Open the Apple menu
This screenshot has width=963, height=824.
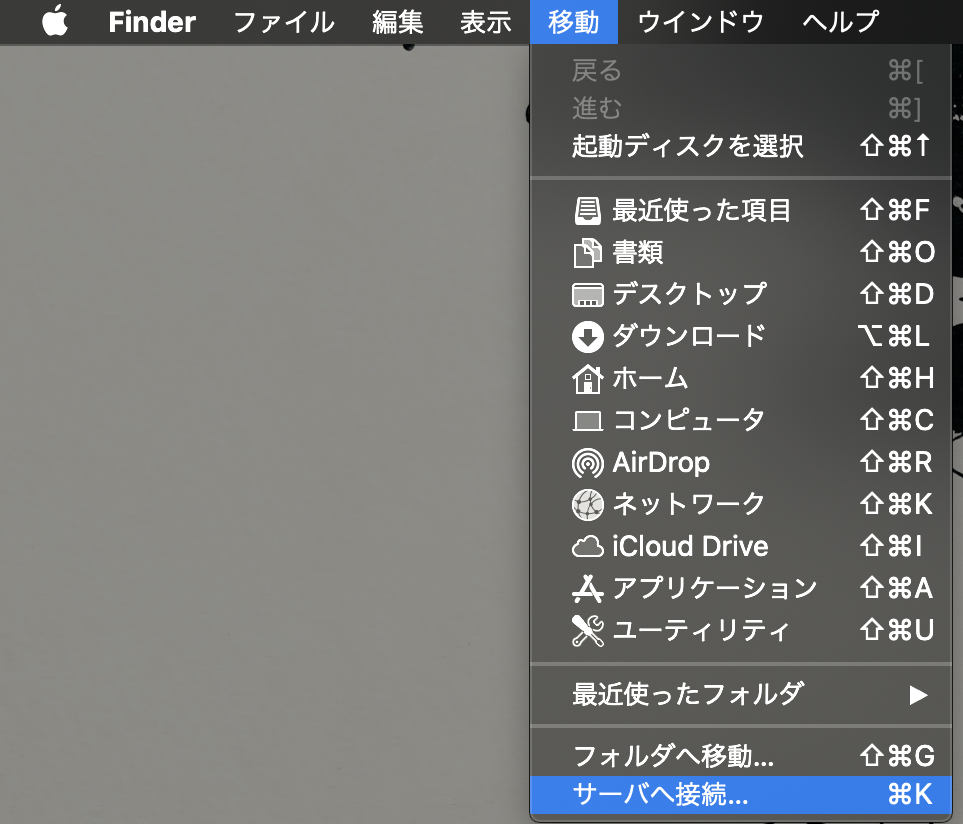point(55,21)
